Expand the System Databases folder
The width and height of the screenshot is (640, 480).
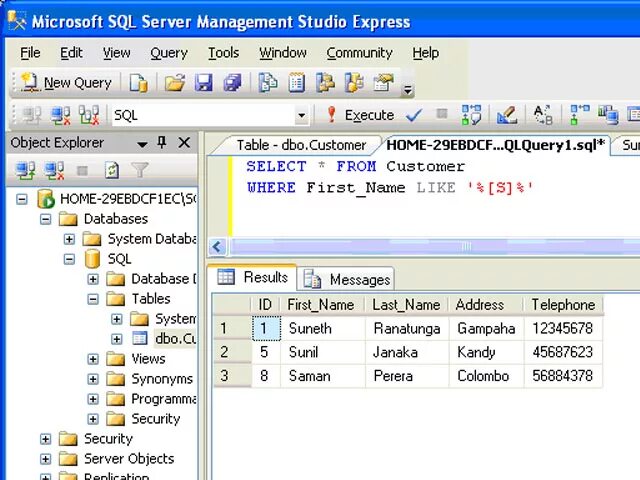point(69,239)
